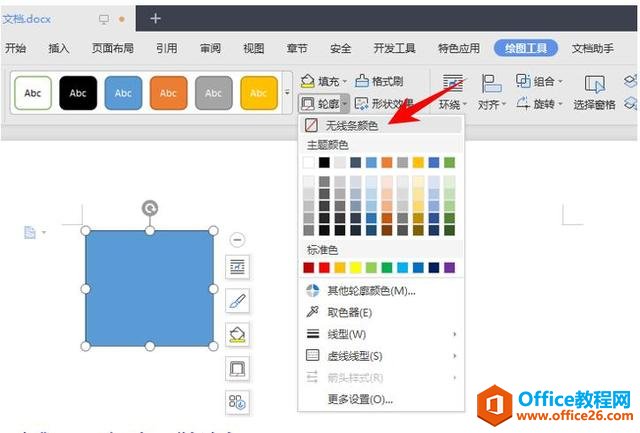Apply the gray Abc shape style
Viewport: 640px width, 433px height.
213,93
